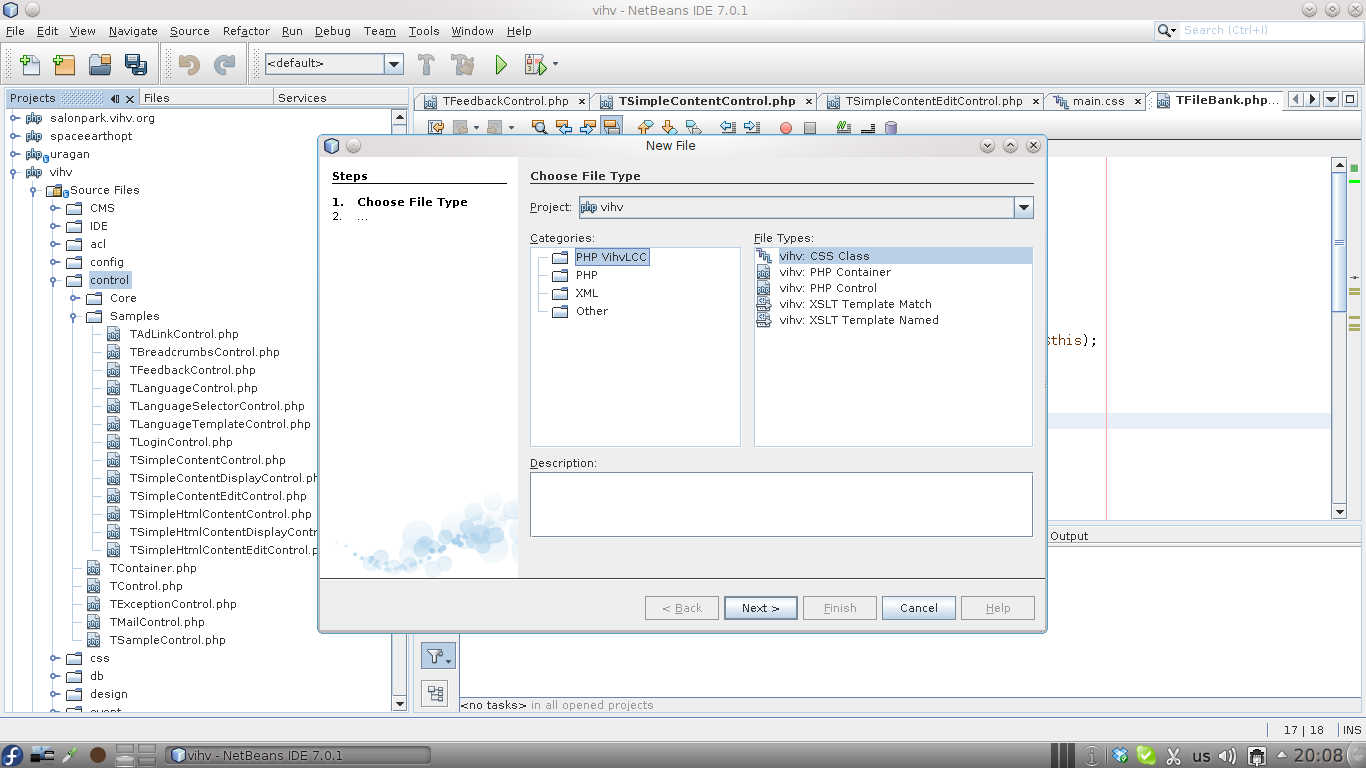
Task: Shift the selected line left
Action: [x=726, y=128]
